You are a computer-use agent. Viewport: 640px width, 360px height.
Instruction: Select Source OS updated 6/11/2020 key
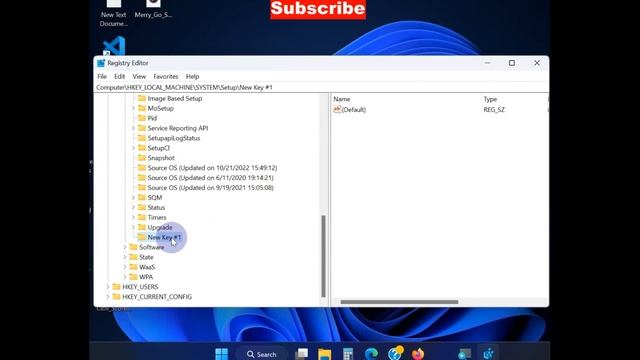tap(211, 178)
